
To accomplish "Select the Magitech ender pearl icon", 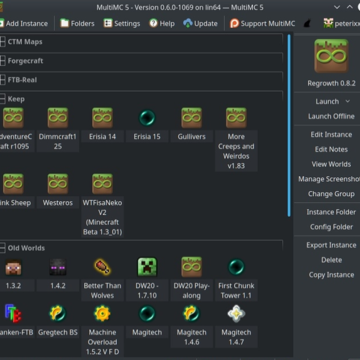I will pos(147,313).
